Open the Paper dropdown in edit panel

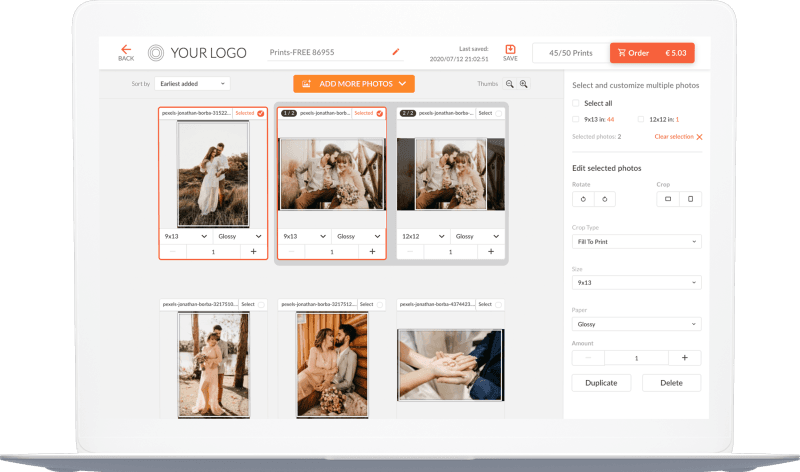(636, 324)
